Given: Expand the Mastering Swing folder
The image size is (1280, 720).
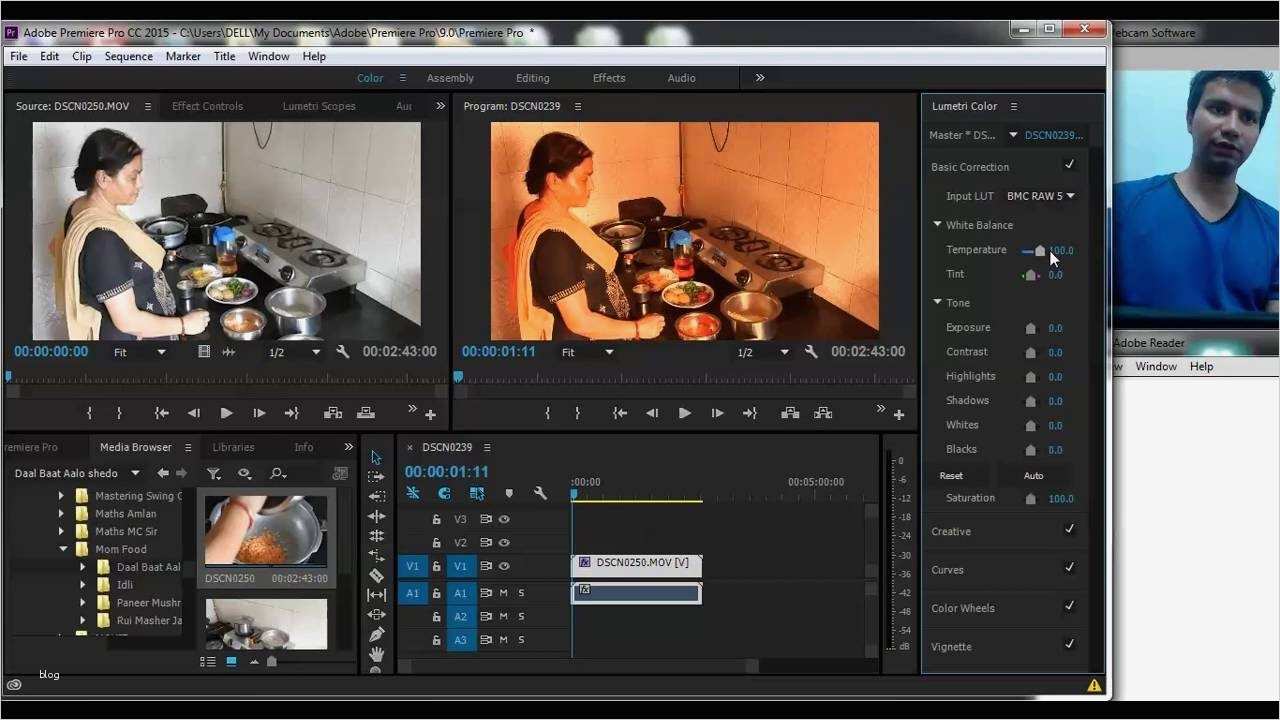Looking at the screenshot, I should 61,496.
